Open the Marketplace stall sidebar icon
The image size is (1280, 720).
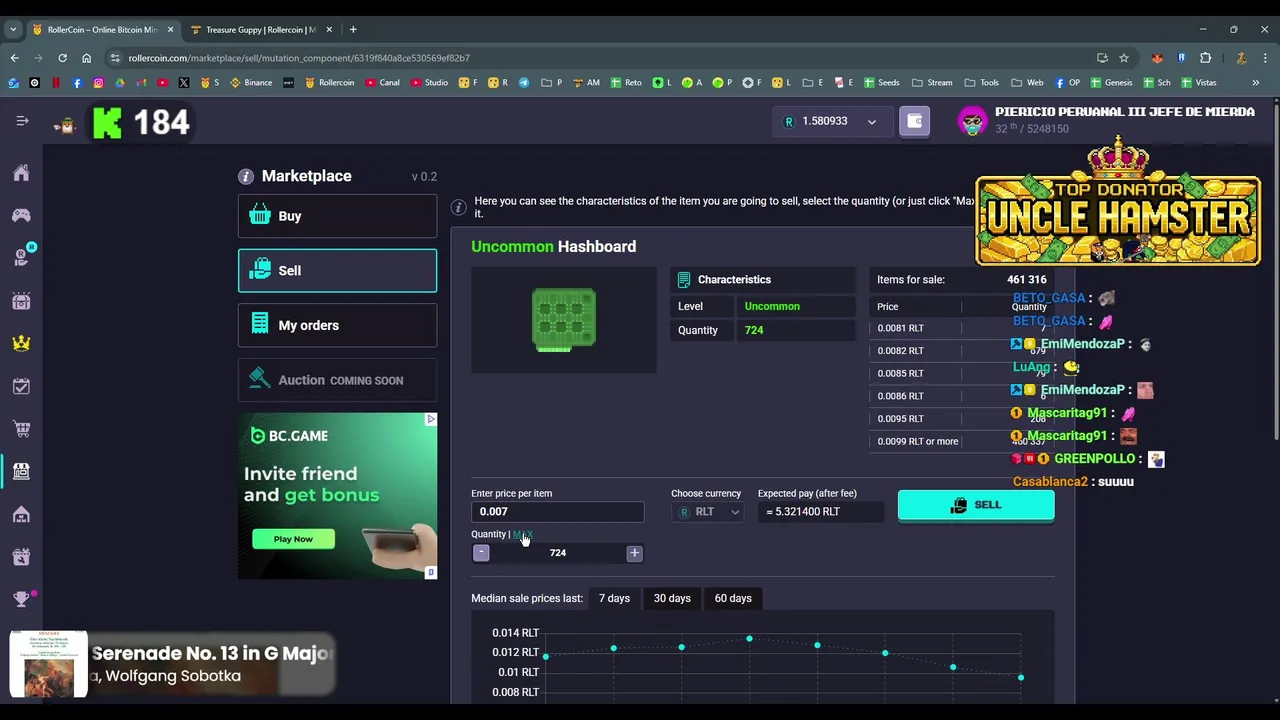[x=21, y=471]
